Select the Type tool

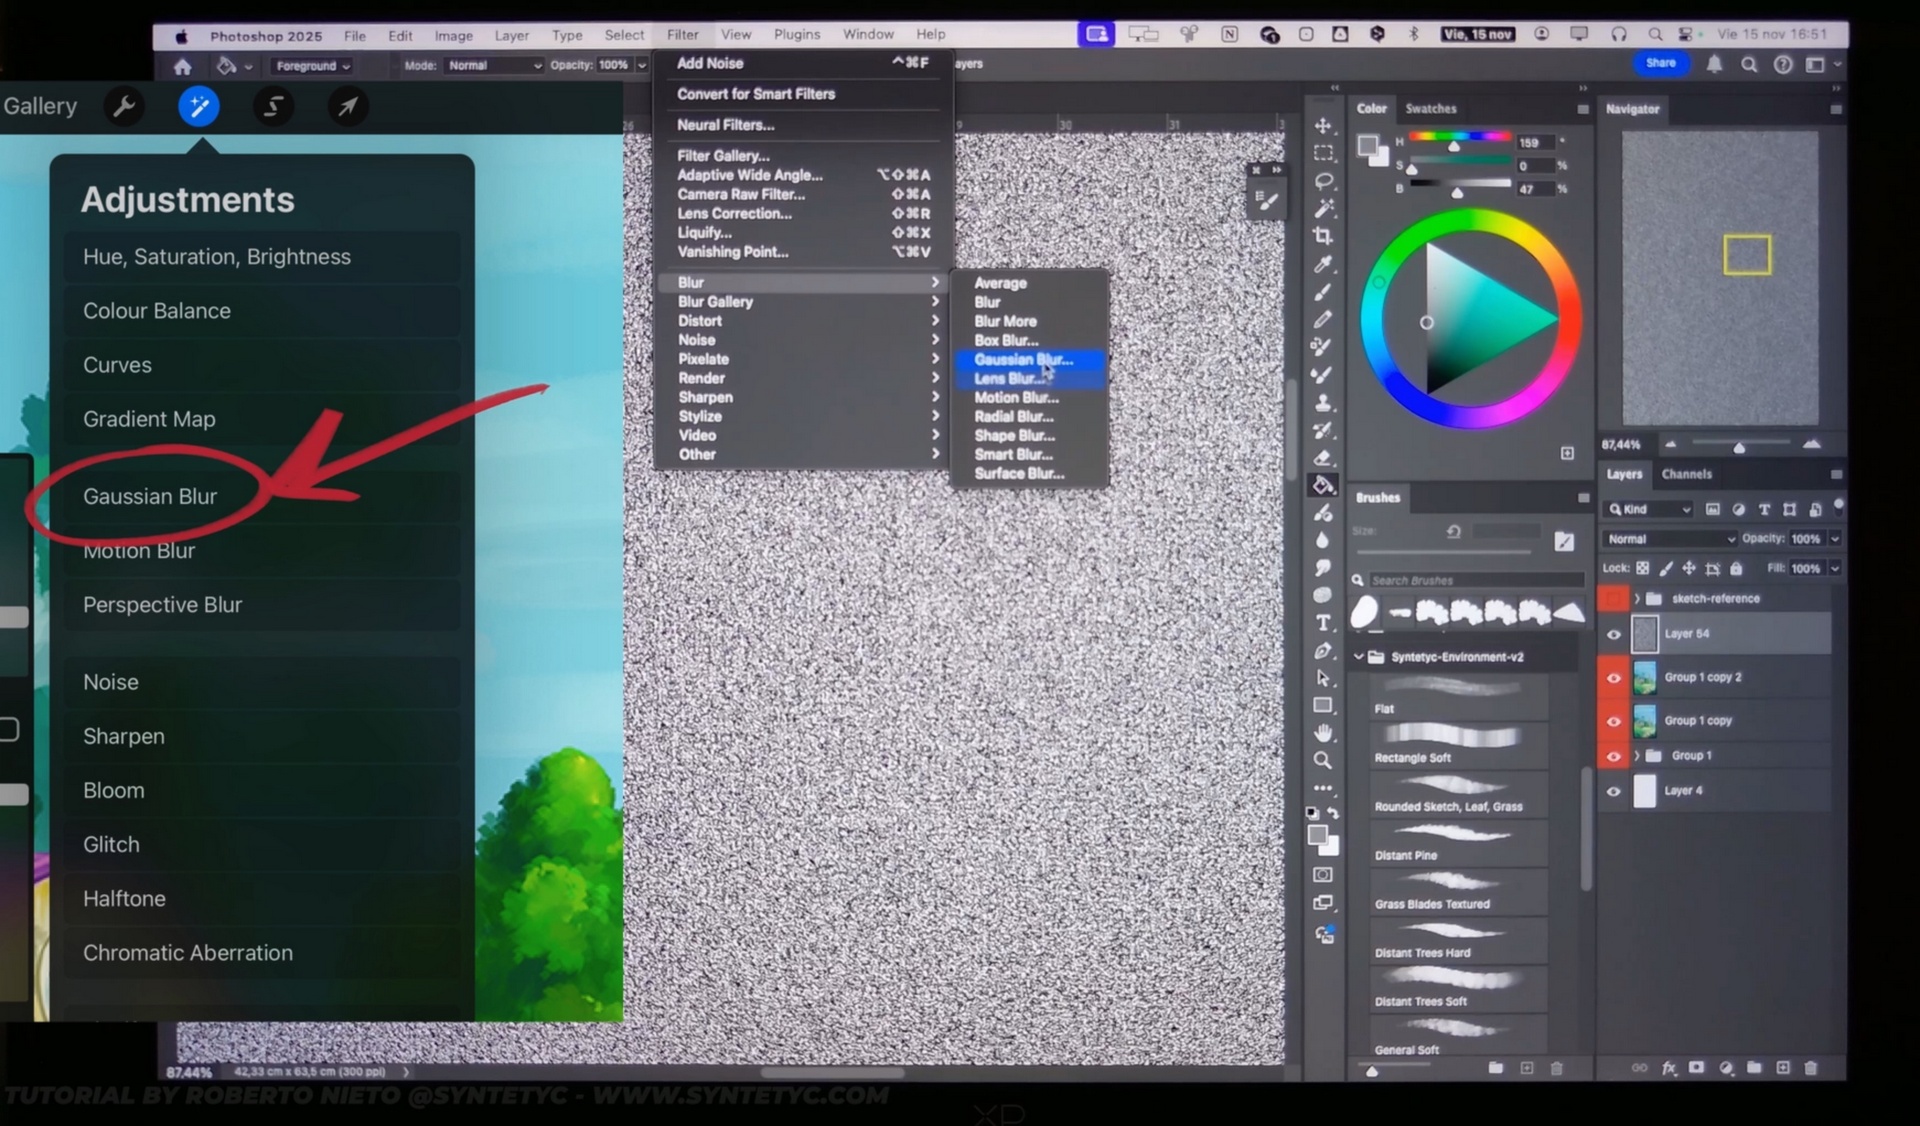coord(1323,623)
